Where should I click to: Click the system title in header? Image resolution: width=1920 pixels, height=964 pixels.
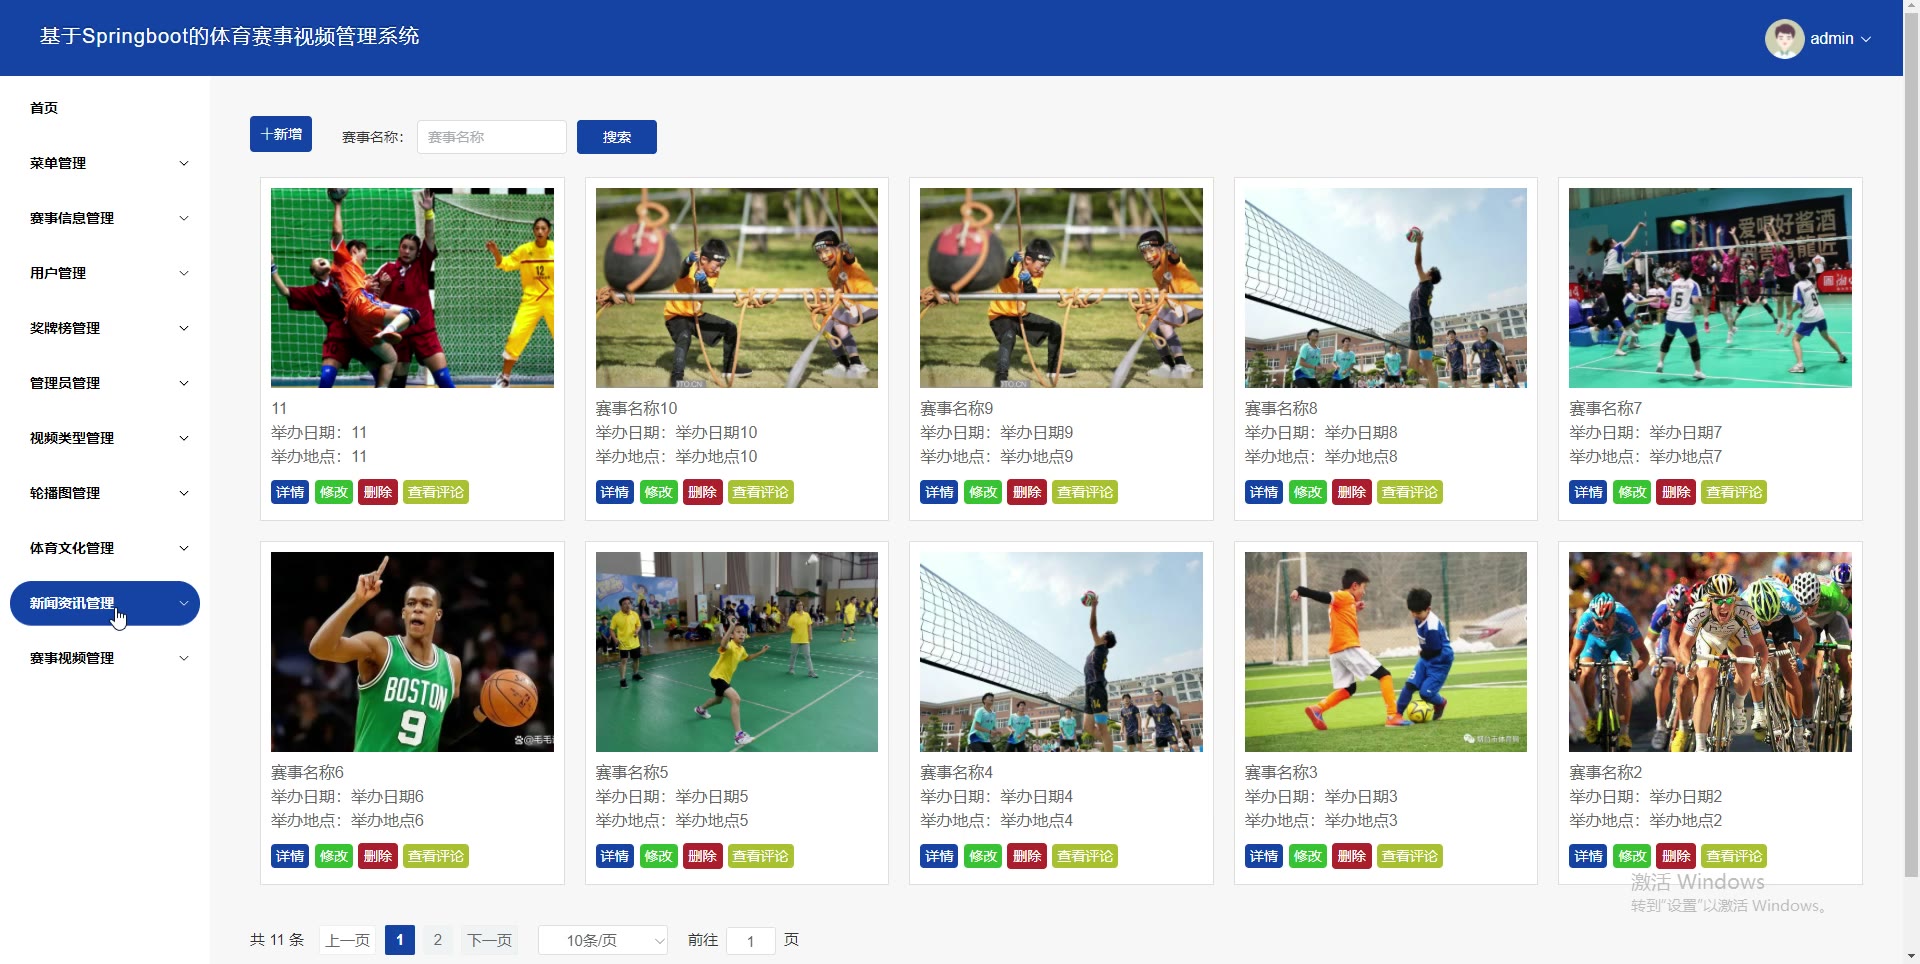click(x=230, y=37)
